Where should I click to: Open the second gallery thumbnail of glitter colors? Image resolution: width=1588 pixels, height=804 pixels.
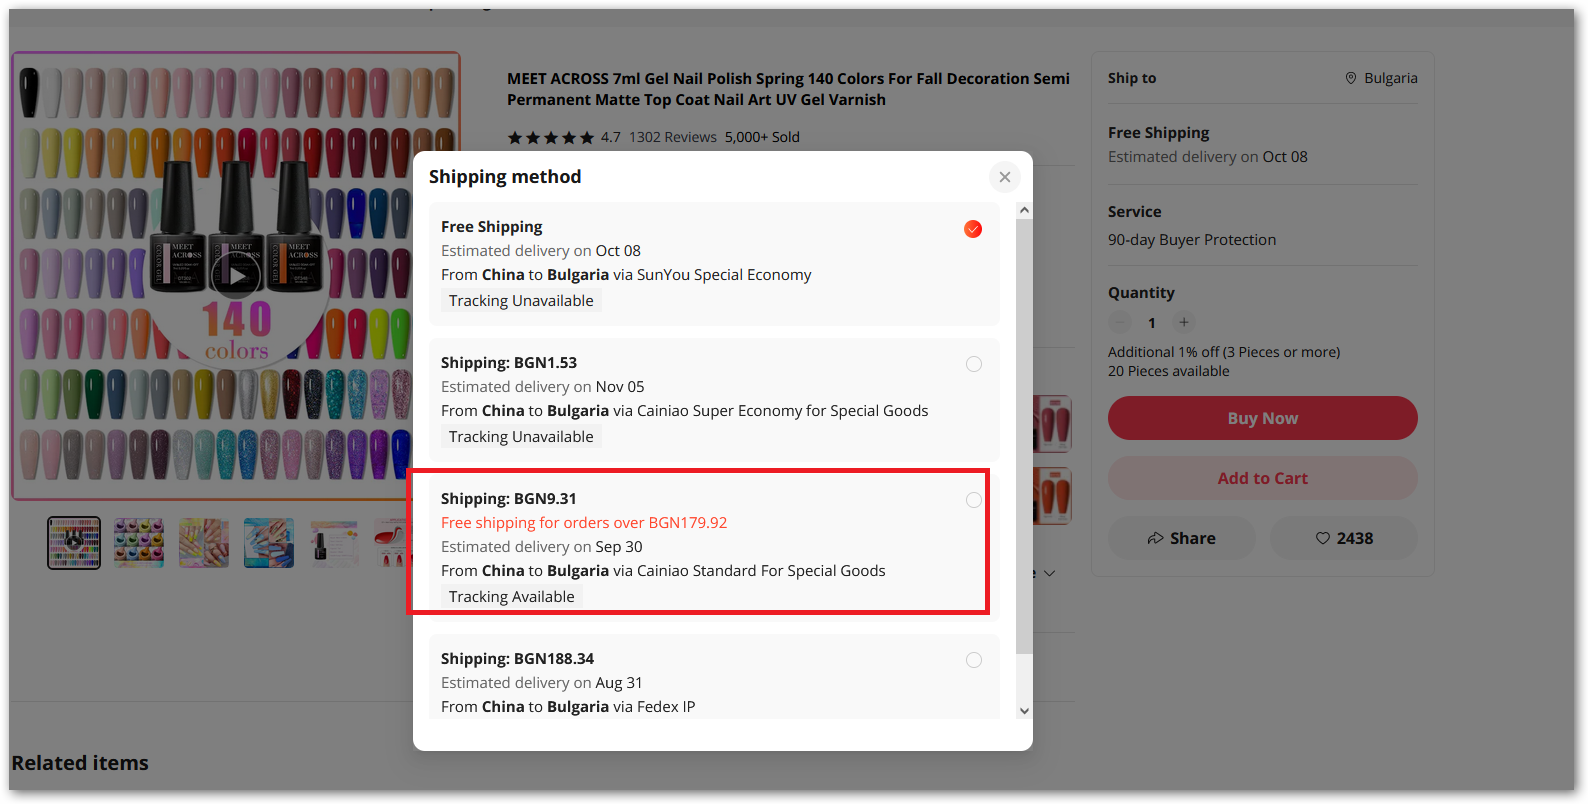click(139, 543)
